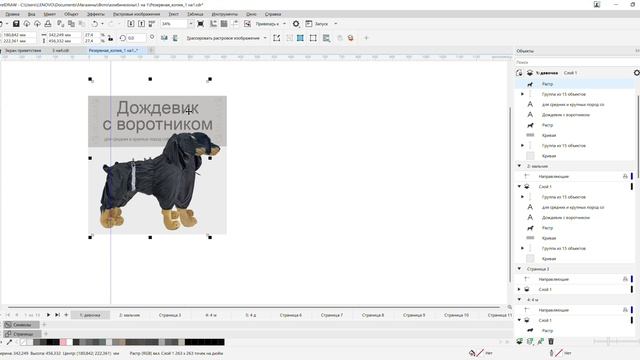Click the cloud upload icon in toolbar

(x=37, y=24)
